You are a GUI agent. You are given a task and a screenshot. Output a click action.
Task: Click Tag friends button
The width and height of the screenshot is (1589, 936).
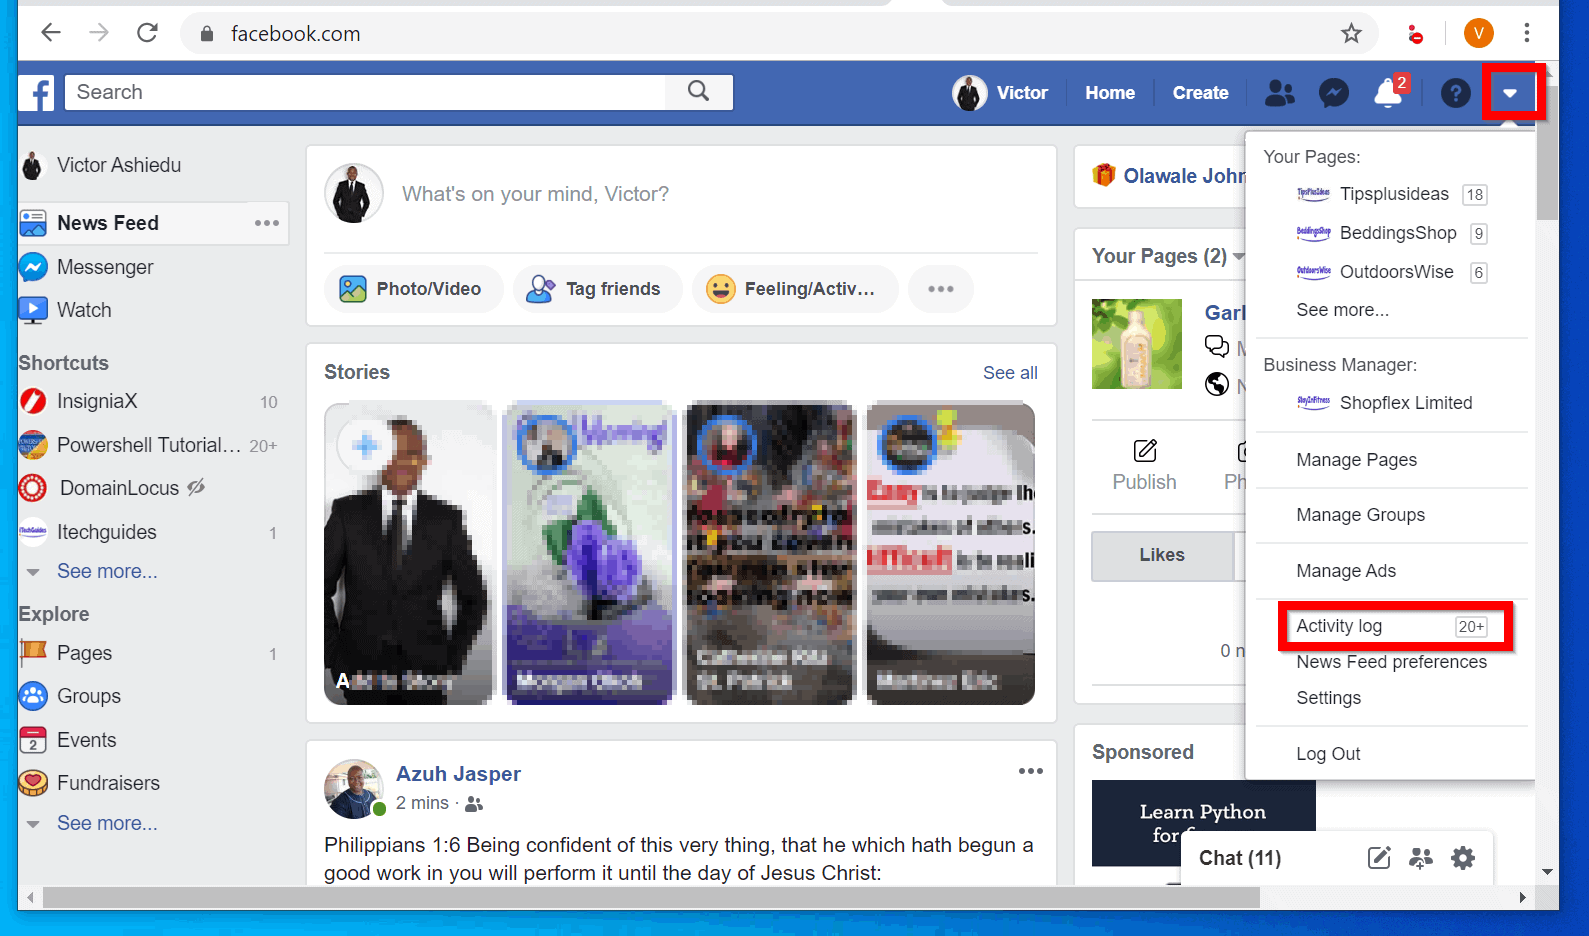click(596, 289)
